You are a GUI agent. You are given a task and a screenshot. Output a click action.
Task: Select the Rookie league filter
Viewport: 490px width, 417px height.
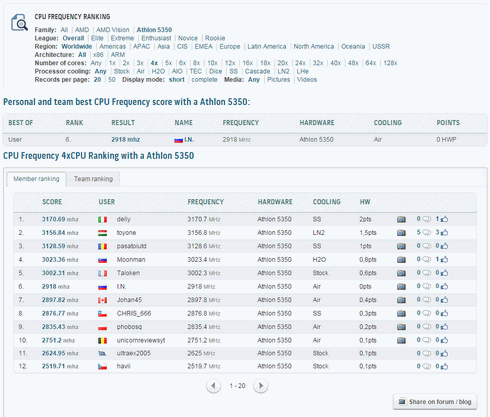(x=215, y=38)
